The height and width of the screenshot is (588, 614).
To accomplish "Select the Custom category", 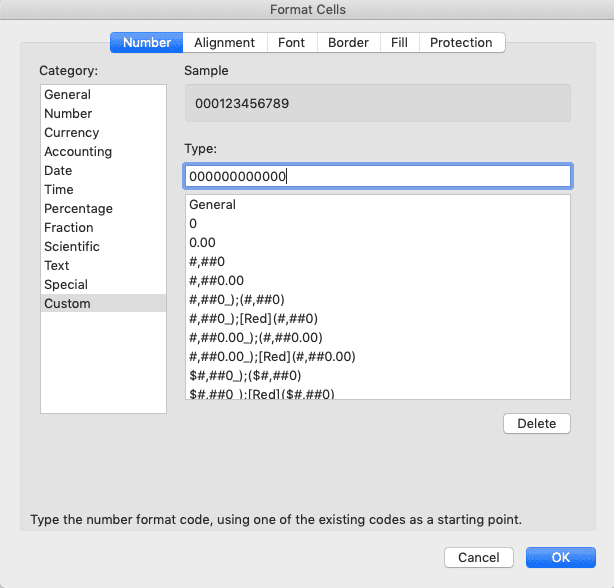I will pyautogui.click(x=103, y=303).
